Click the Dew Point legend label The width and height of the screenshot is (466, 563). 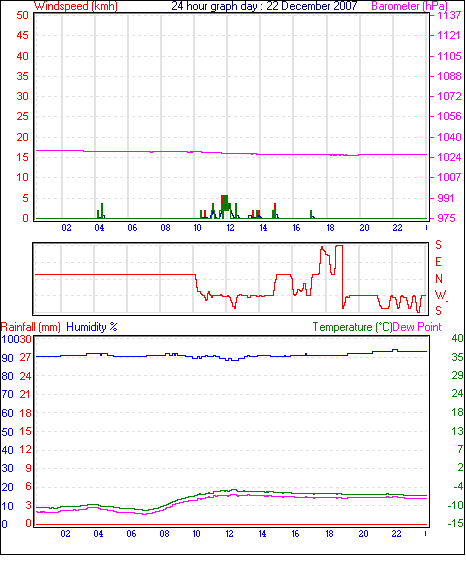(x=417, y=327)
